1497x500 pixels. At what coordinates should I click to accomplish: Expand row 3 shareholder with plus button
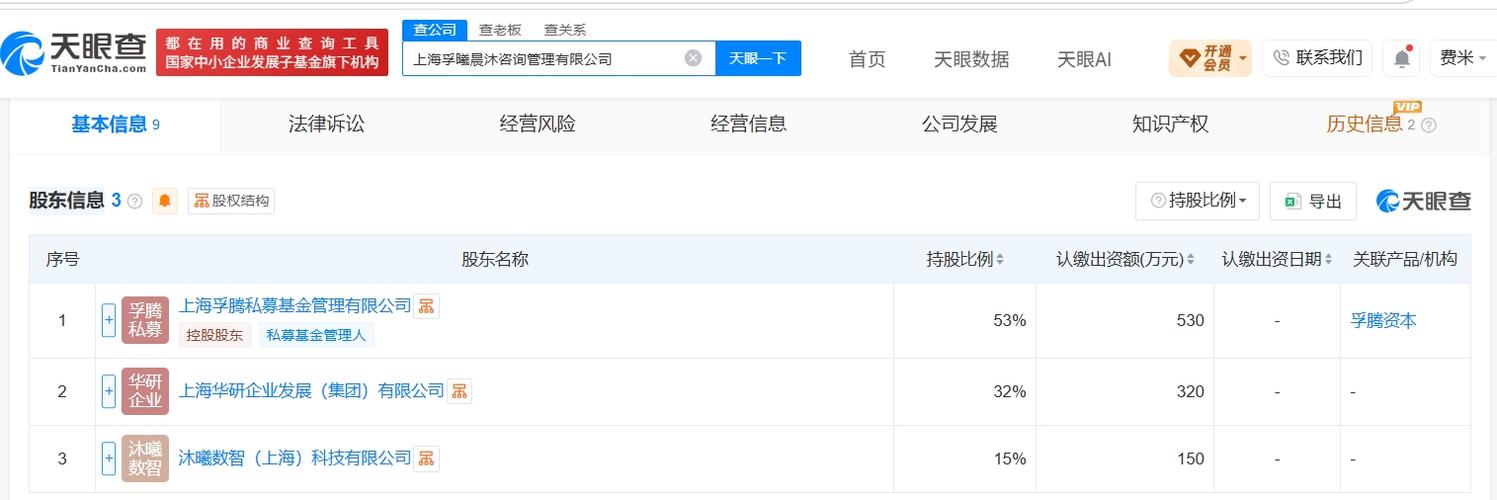(x=109, y=458)
